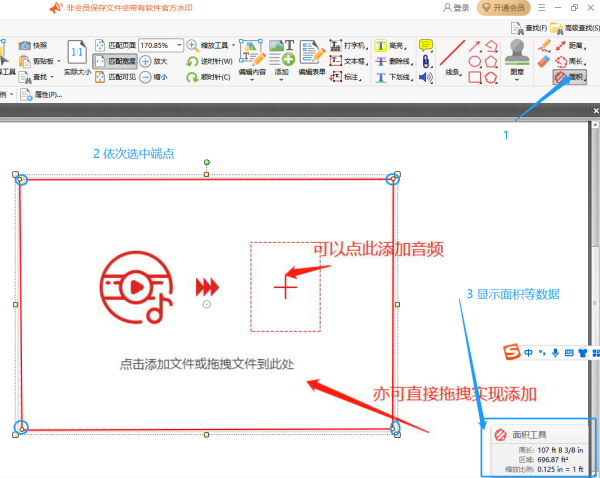Image resolution: width=600 pixels, height=478 pixels.
Task: Rotate counterclockwise (逆时针)
Action: pyautogui.click(x=209, y=61)
